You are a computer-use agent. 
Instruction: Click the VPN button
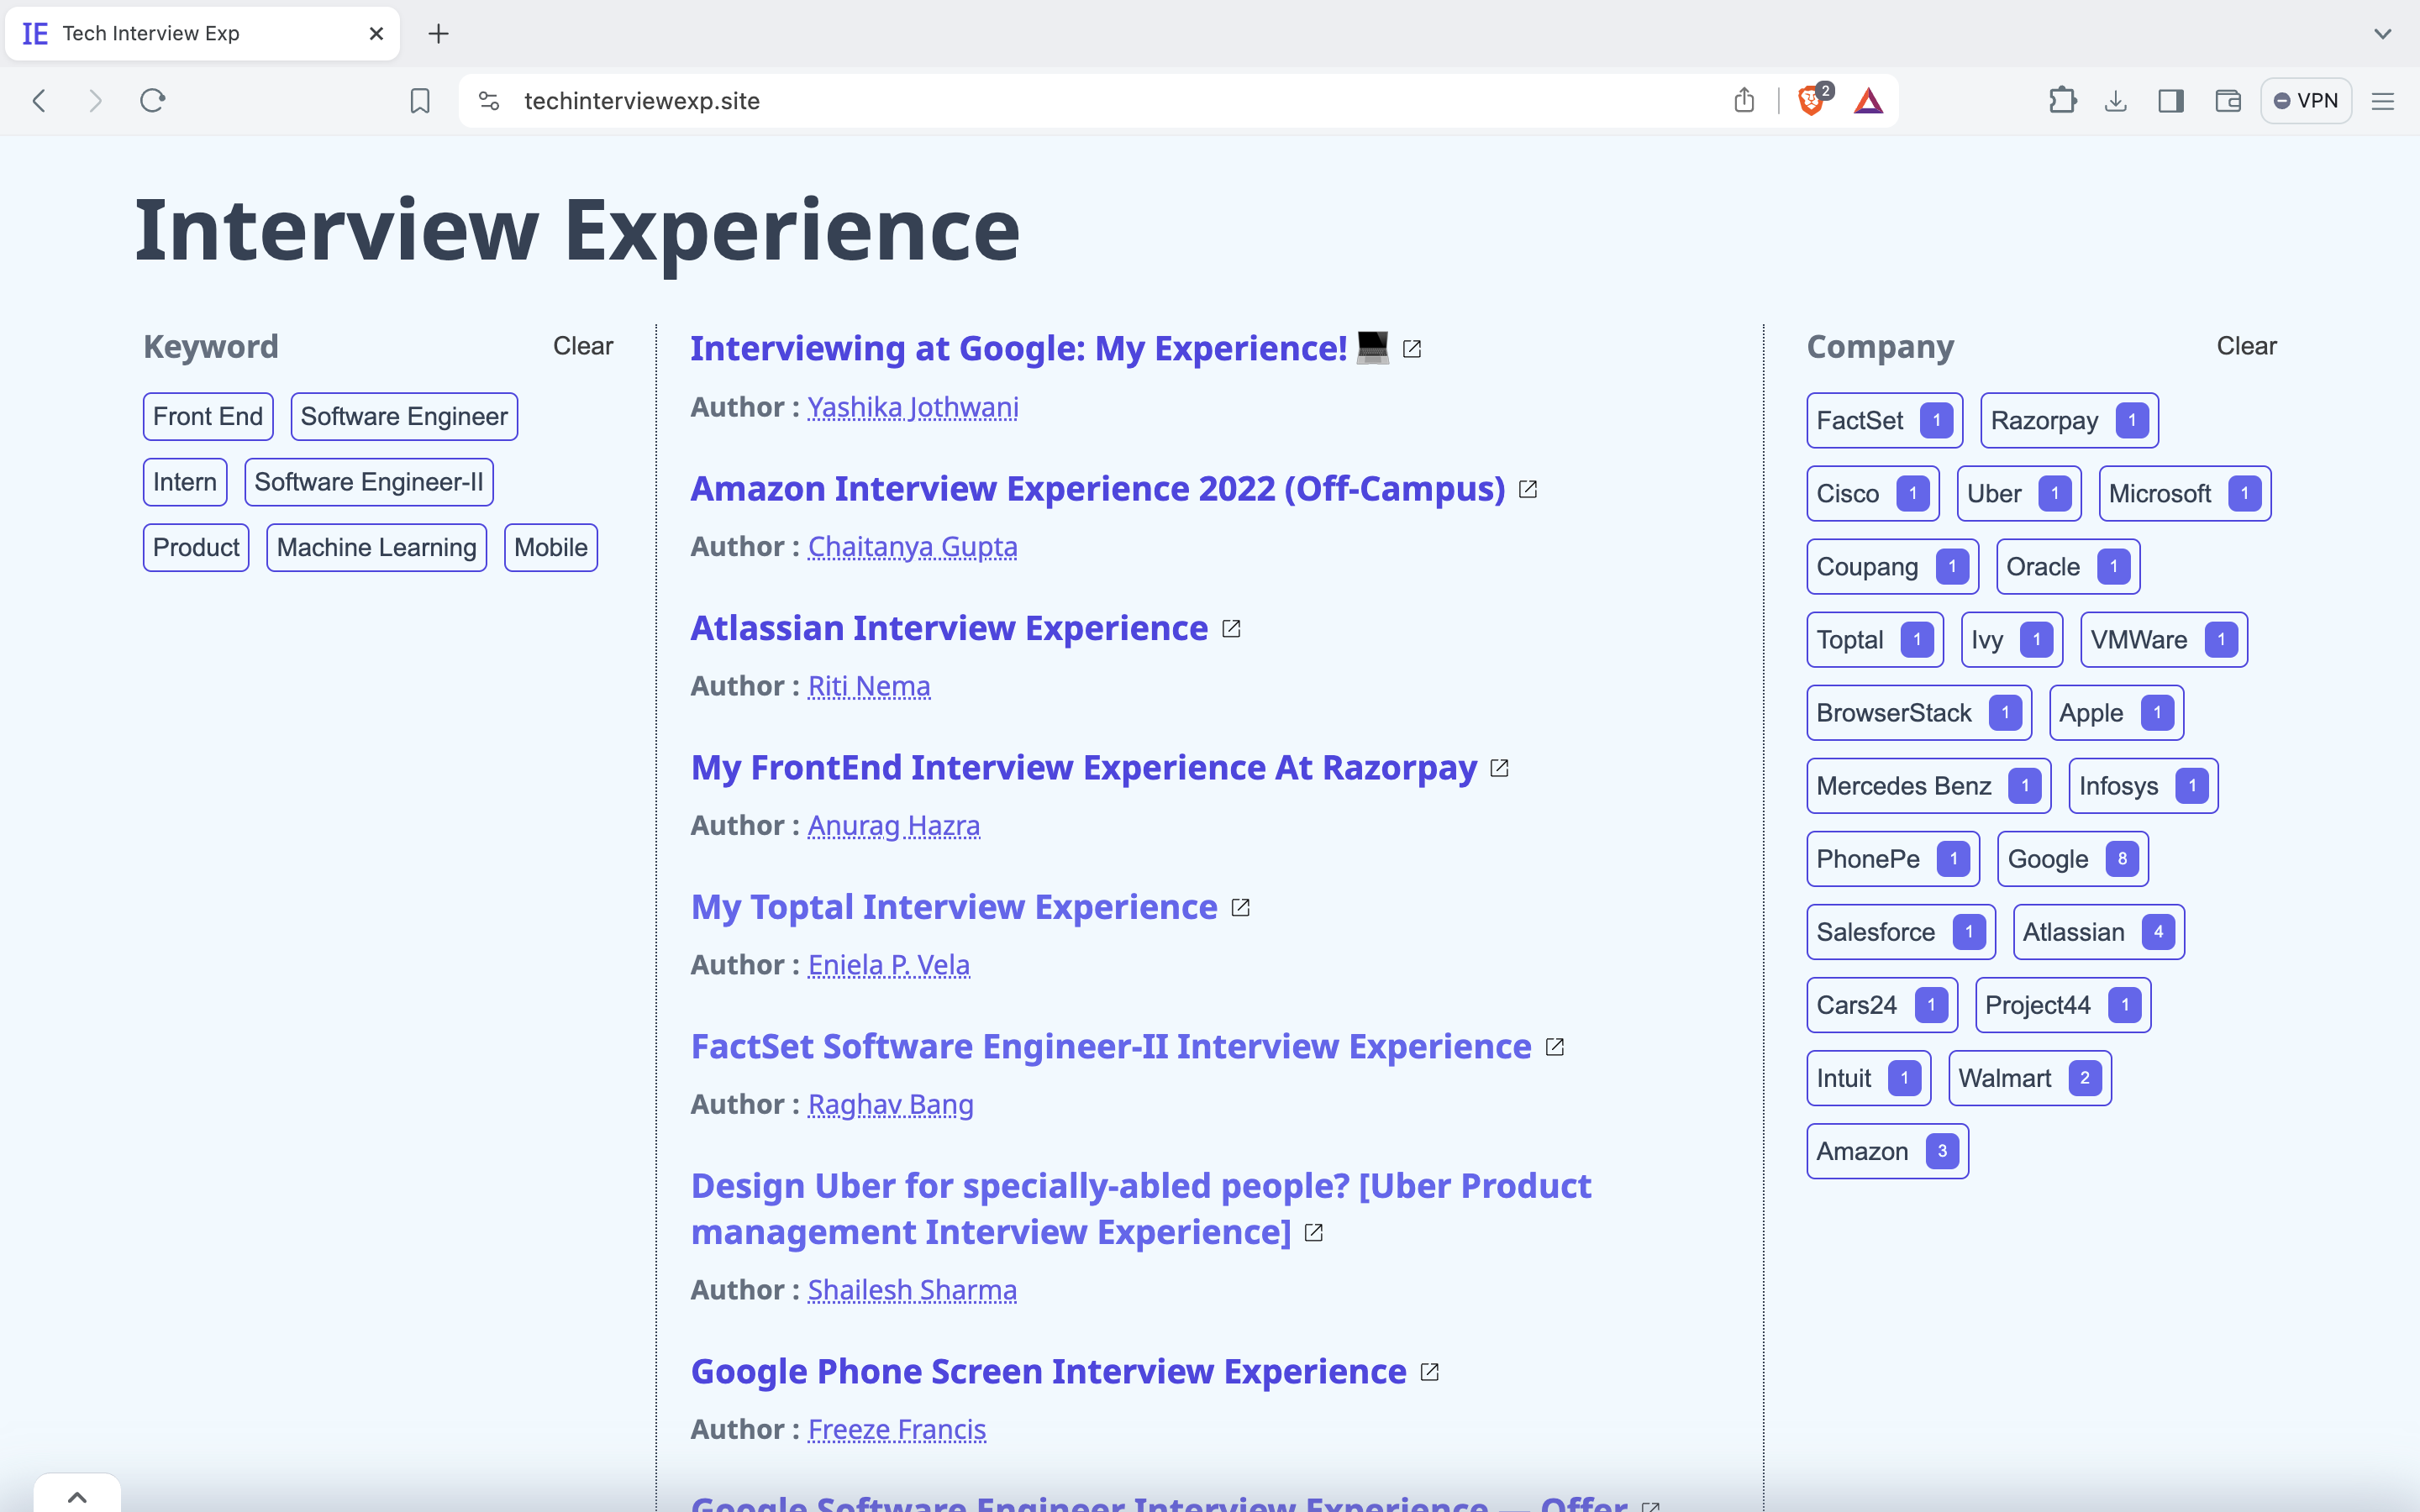[x=2305, y=101]
